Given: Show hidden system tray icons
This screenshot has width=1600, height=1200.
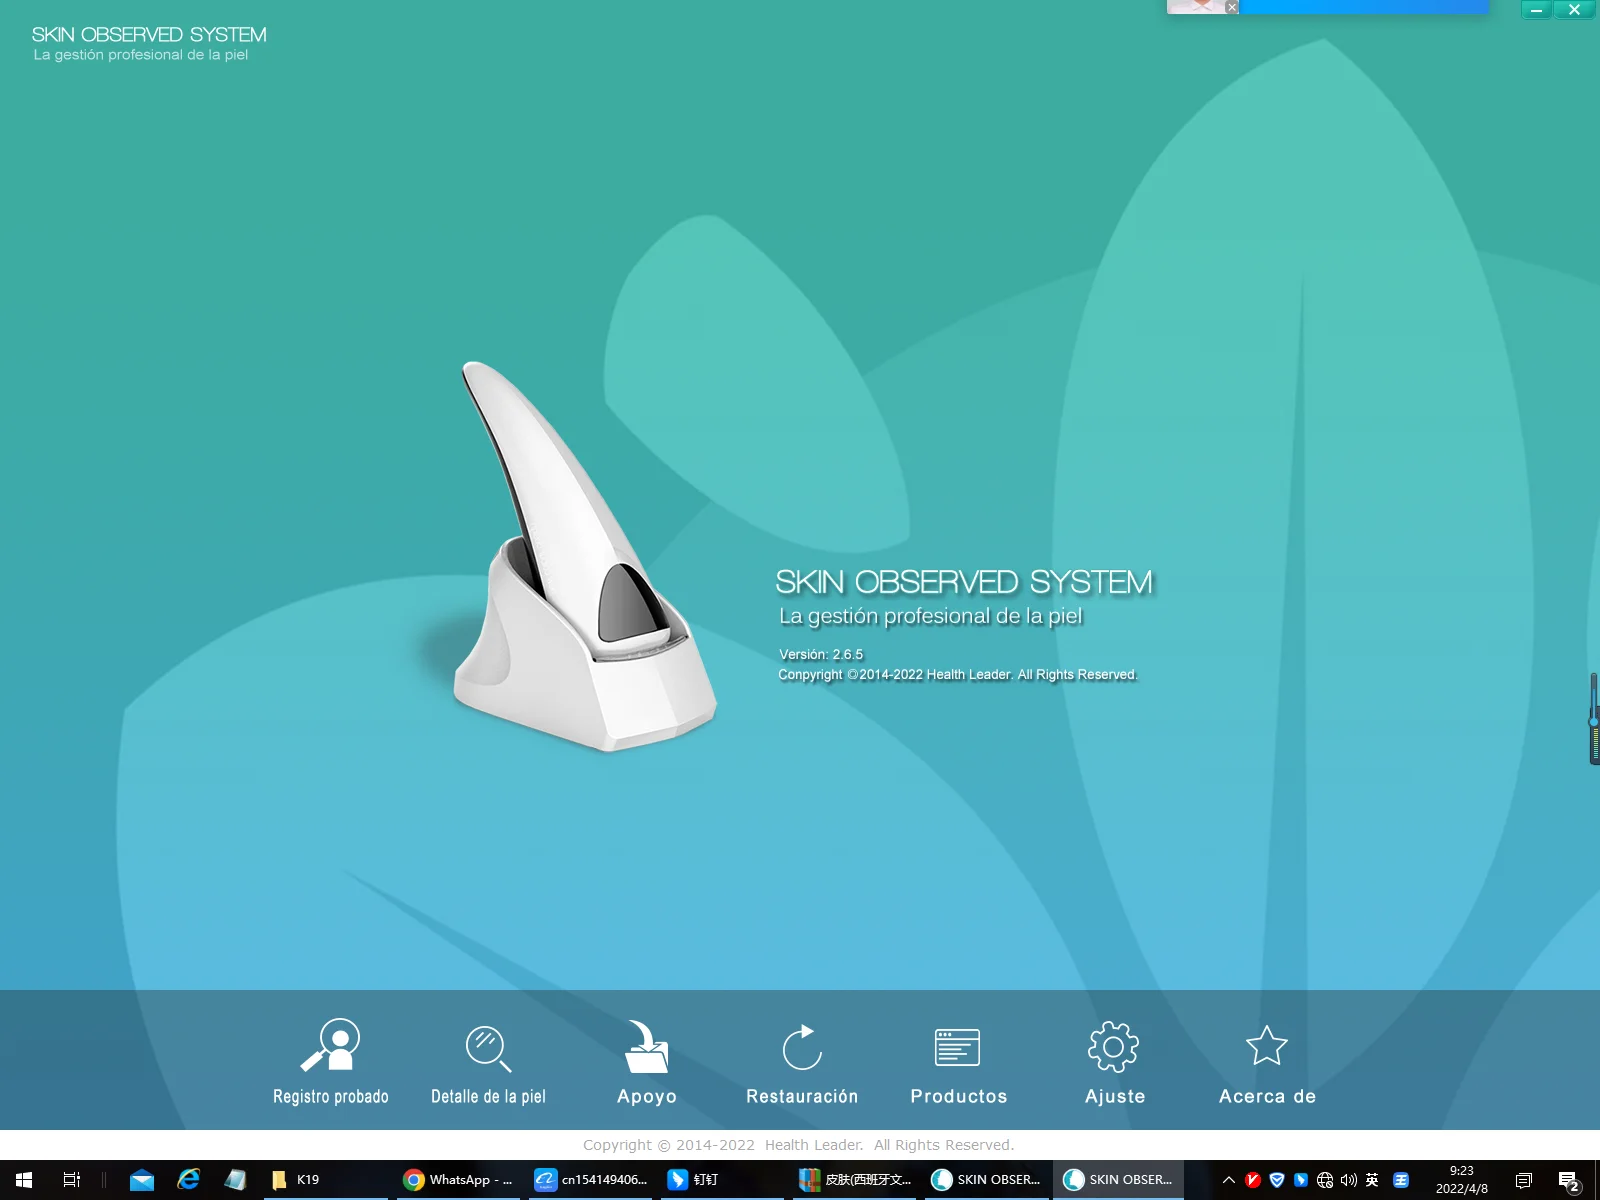Looking at the screenshot, I should pyautogui.click(x=1229, y=1180).
